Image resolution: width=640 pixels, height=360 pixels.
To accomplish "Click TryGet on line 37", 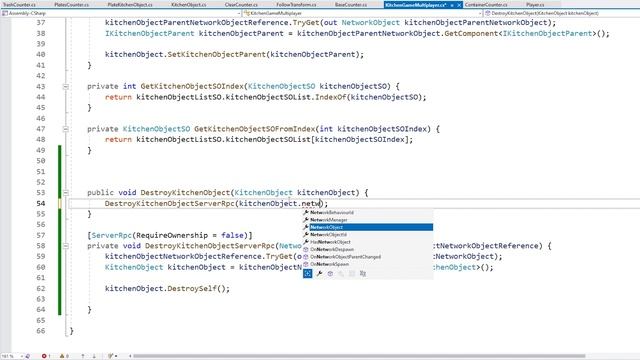I will (306, 22).
